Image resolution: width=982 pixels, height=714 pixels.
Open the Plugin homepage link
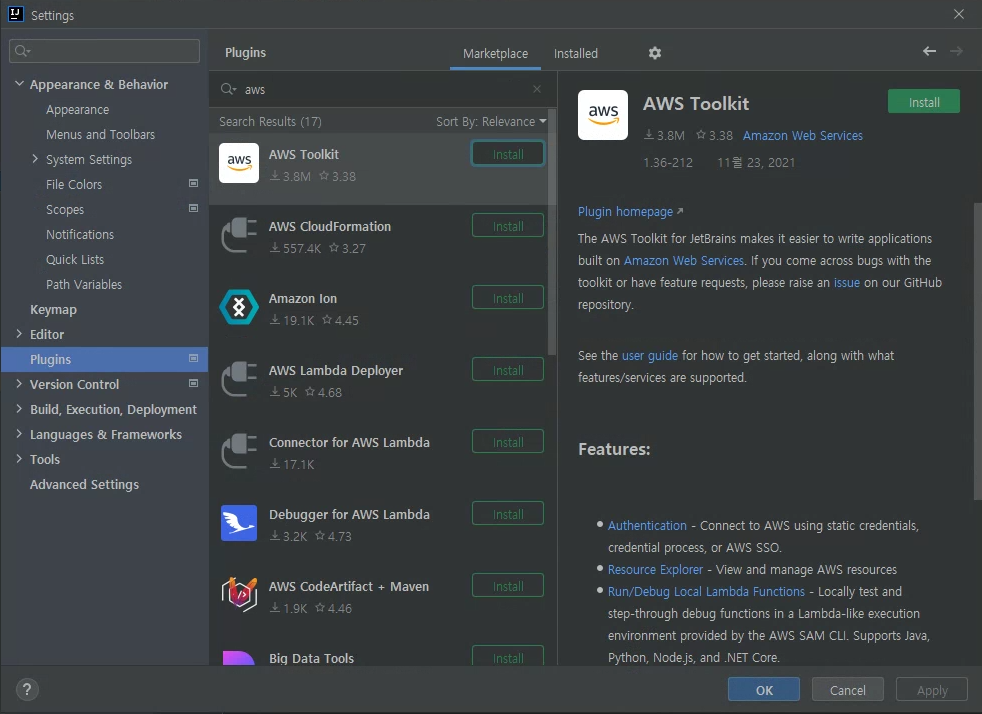(630, 212)
